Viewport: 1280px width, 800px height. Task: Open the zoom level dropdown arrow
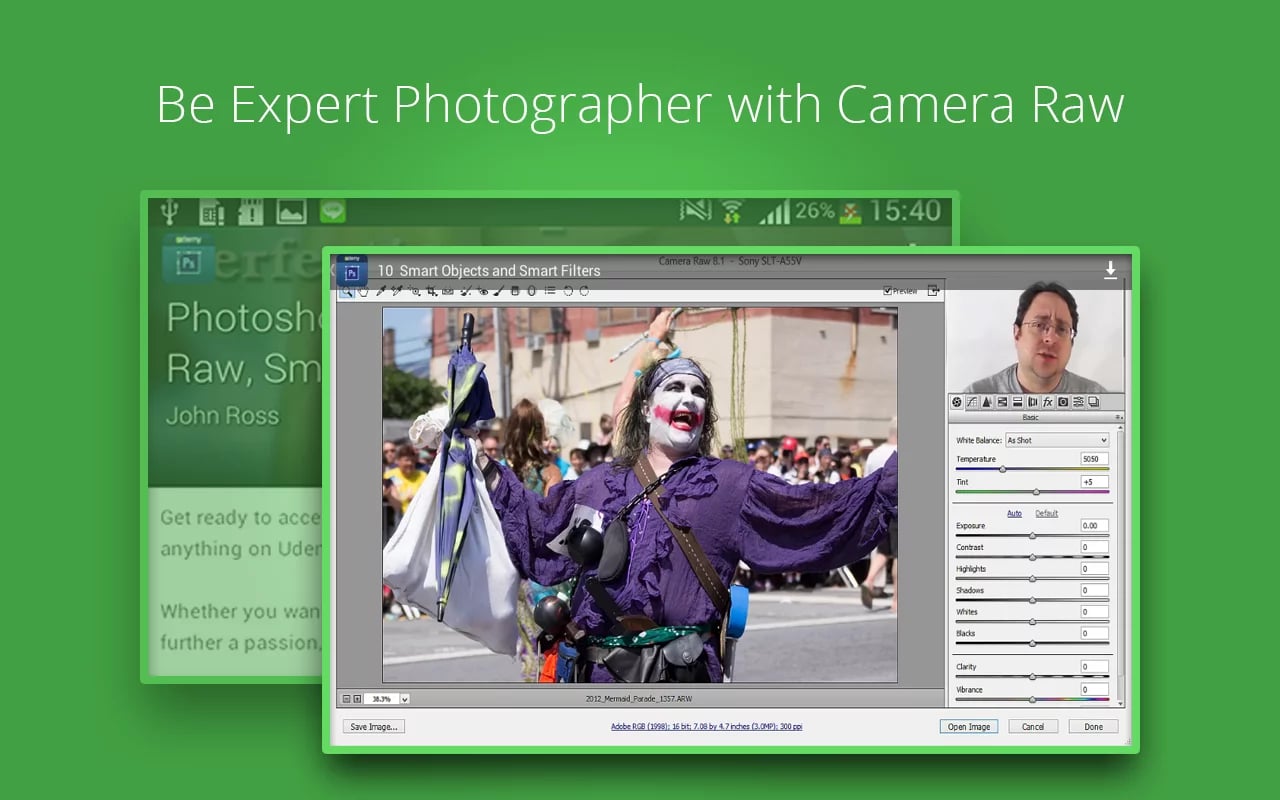tap(404, 699)
